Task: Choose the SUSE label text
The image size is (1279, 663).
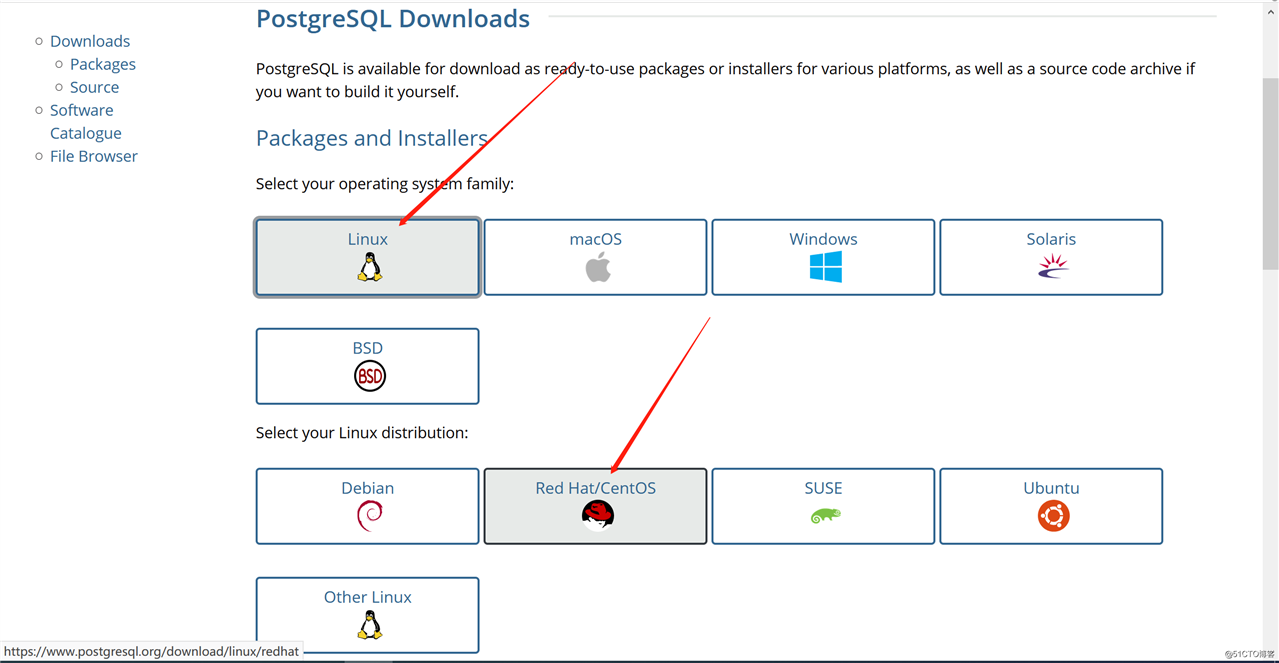Action: [x=823, y=488]
